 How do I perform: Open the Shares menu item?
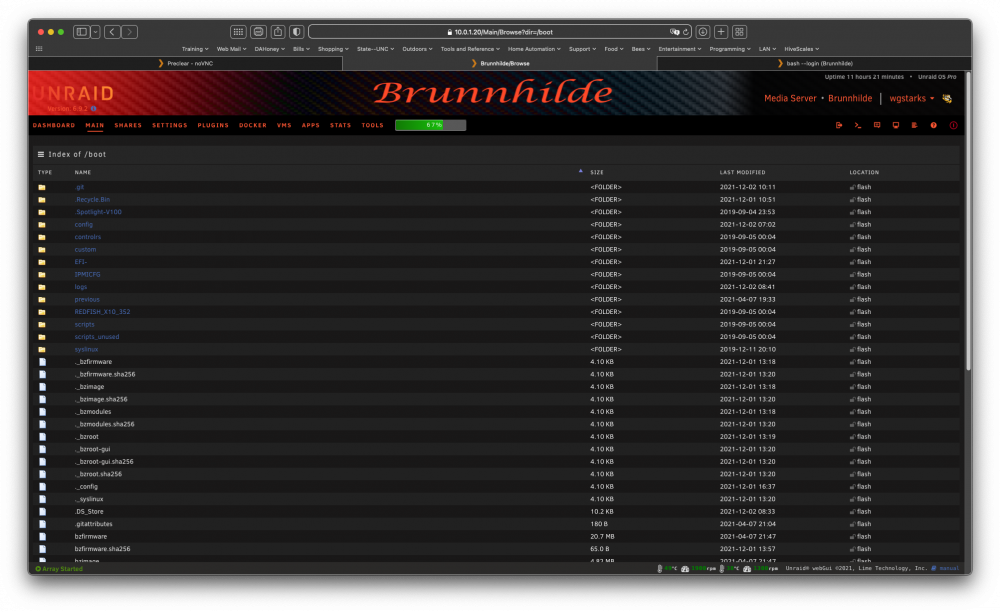click(128, 126)
